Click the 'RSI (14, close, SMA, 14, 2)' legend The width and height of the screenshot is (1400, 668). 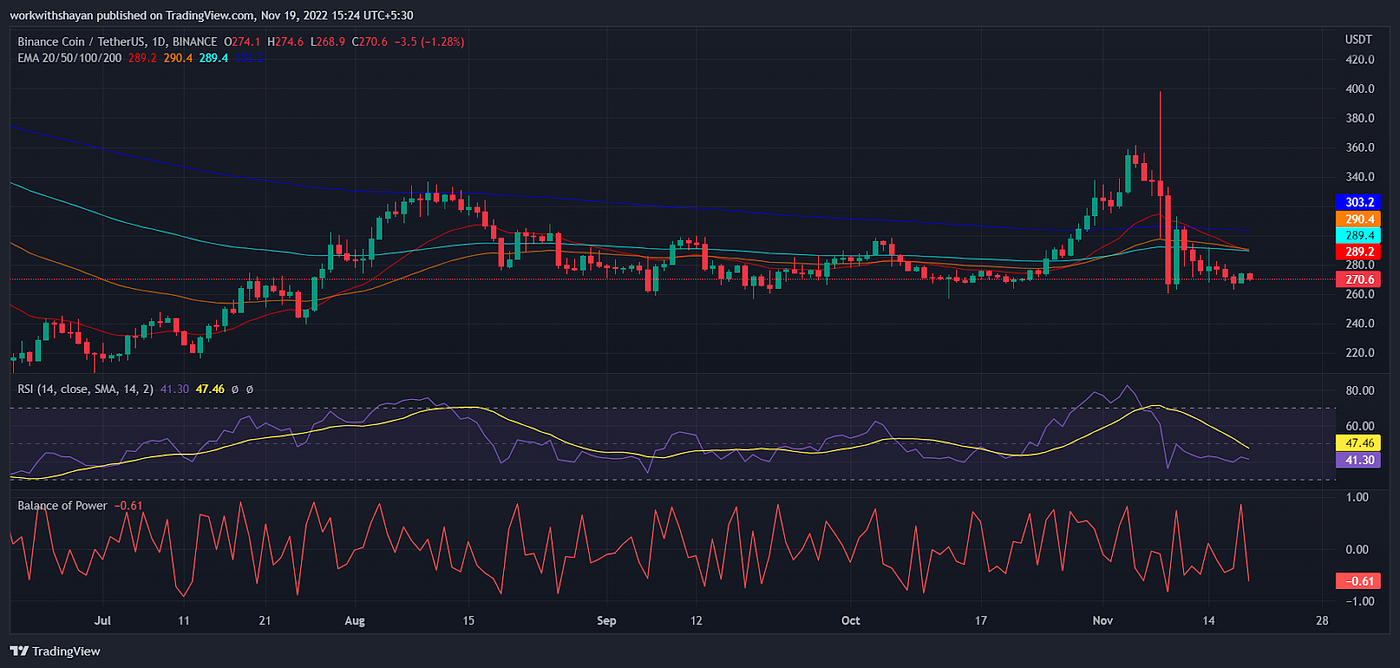[x=85, y=389]
